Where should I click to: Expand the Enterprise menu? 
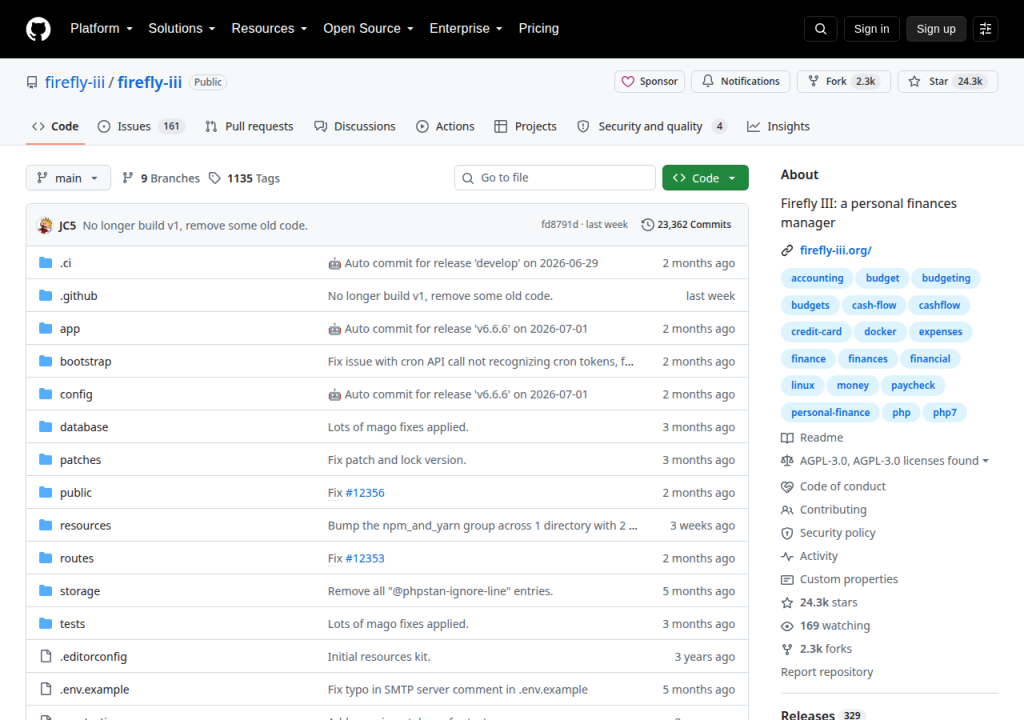point(466,29)
